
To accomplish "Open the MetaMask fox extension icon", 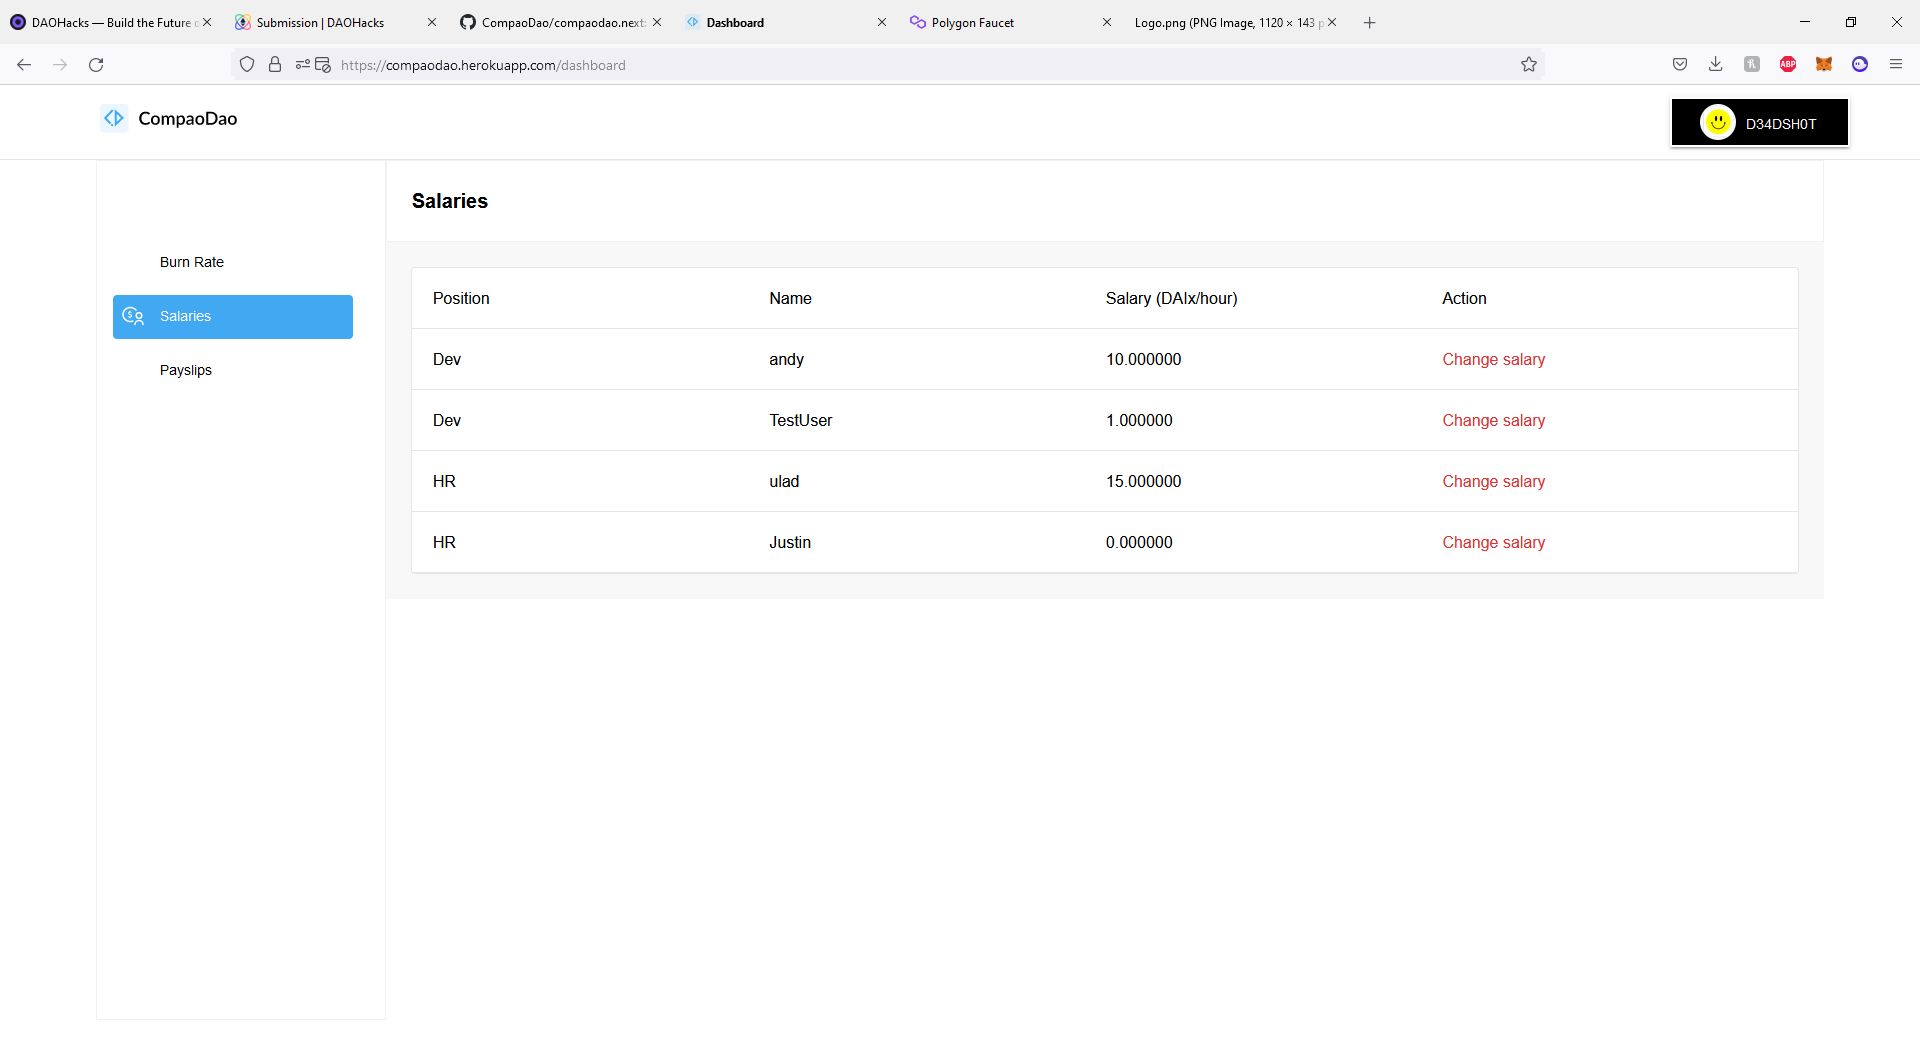I will pos(1824,65).
